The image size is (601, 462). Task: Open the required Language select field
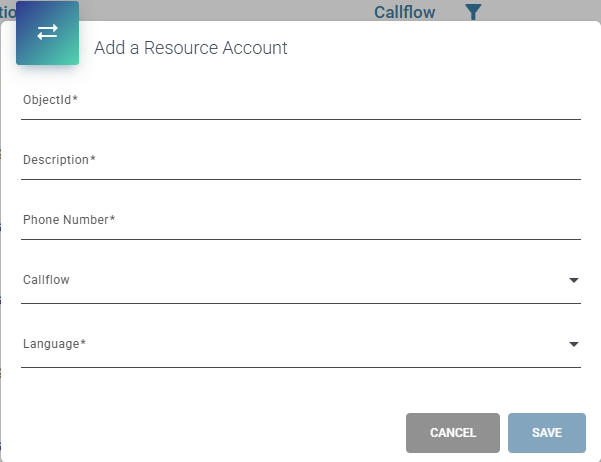(x=301, y=347)
